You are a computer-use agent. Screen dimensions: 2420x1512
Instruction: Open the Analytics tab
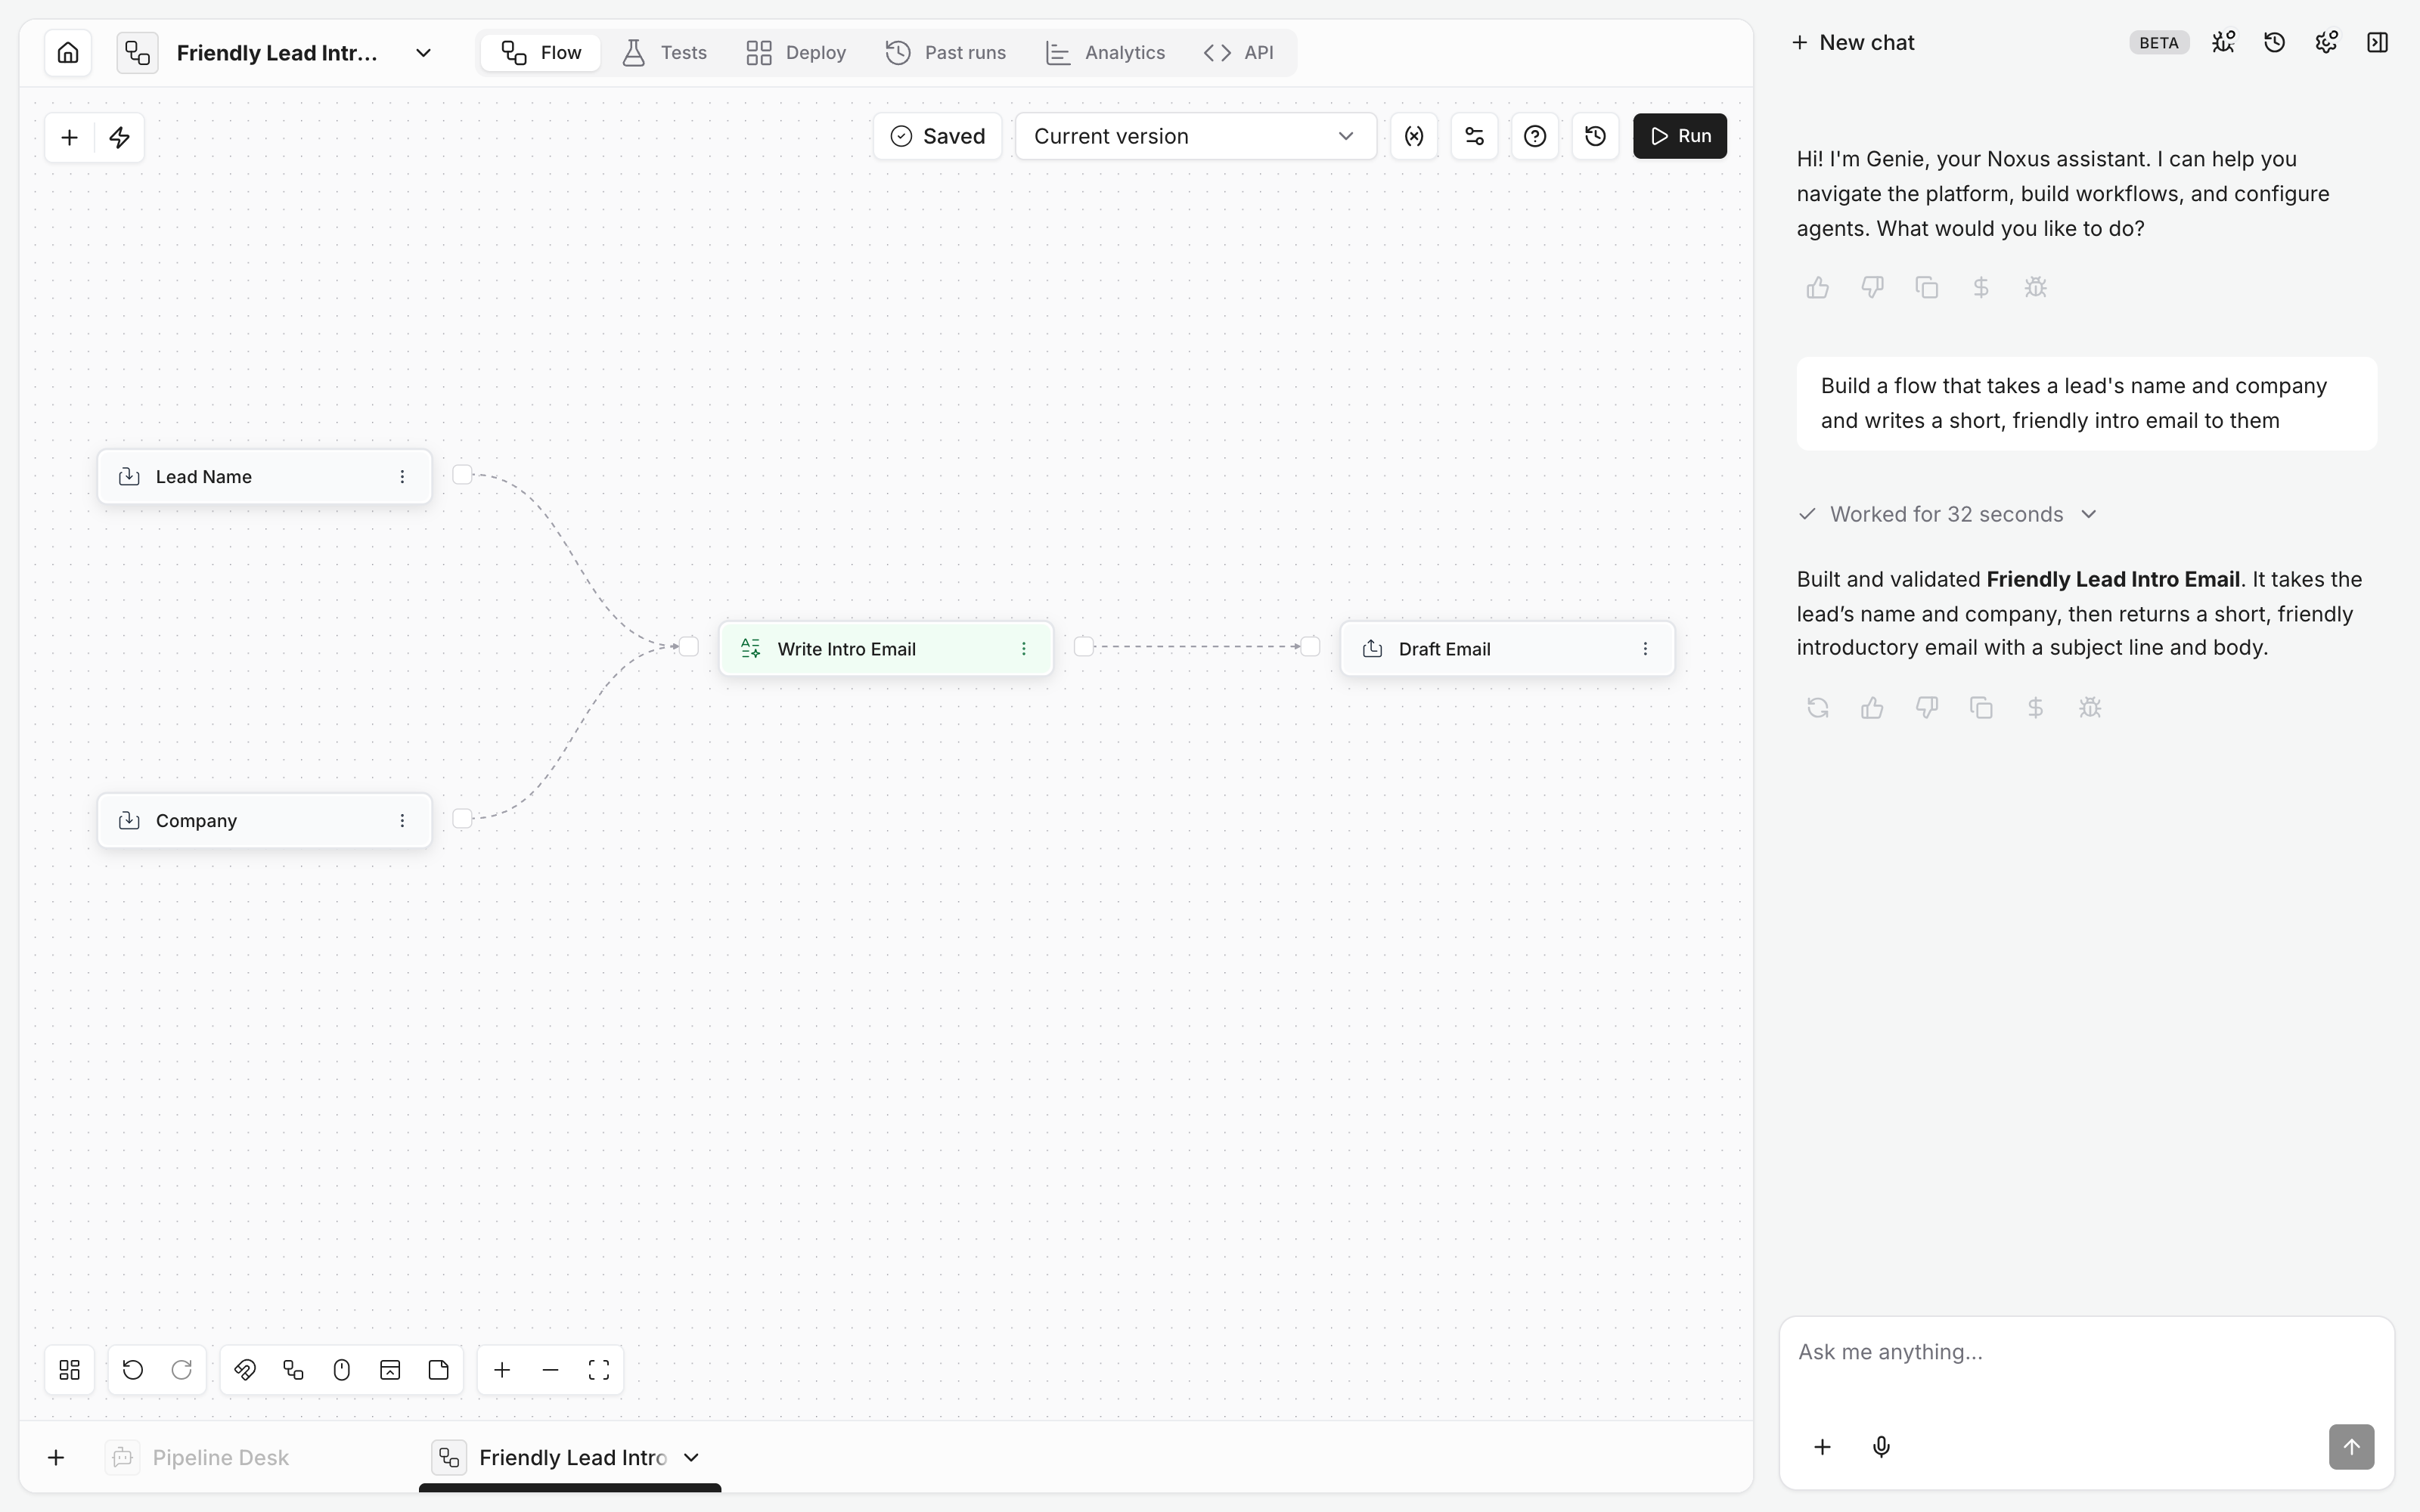tap(1105, 52)
